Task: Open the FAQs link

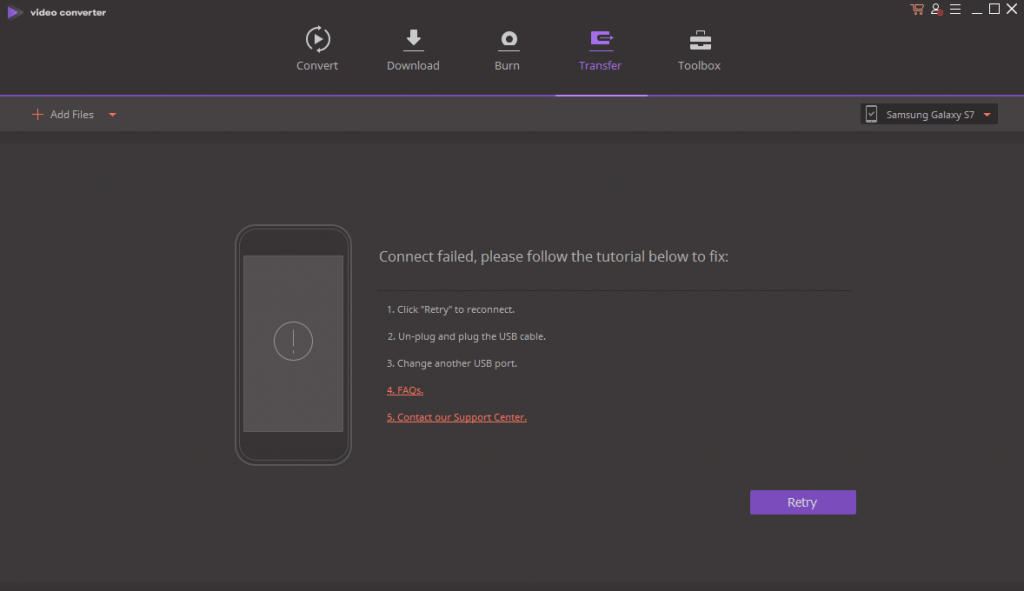Action: point(405,391)
